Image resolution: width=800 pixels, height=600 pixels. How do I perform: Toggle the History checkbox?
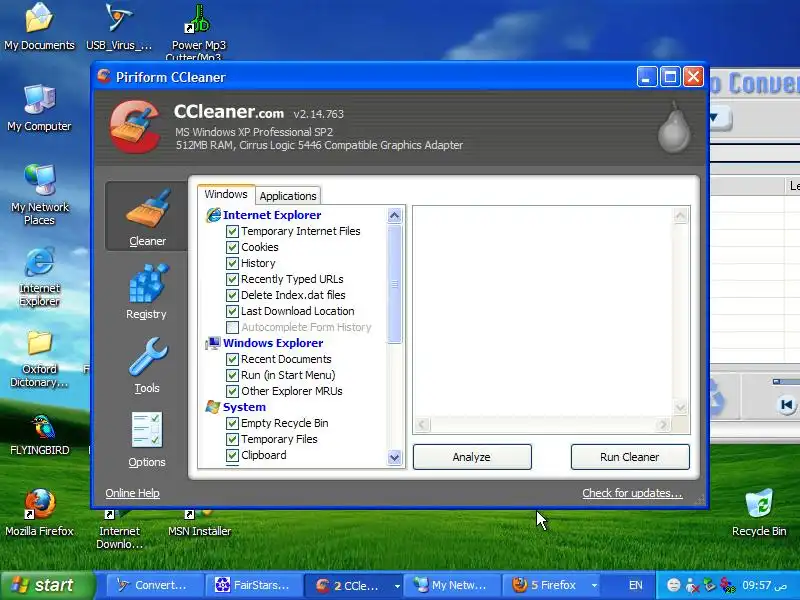click(232, 263)
